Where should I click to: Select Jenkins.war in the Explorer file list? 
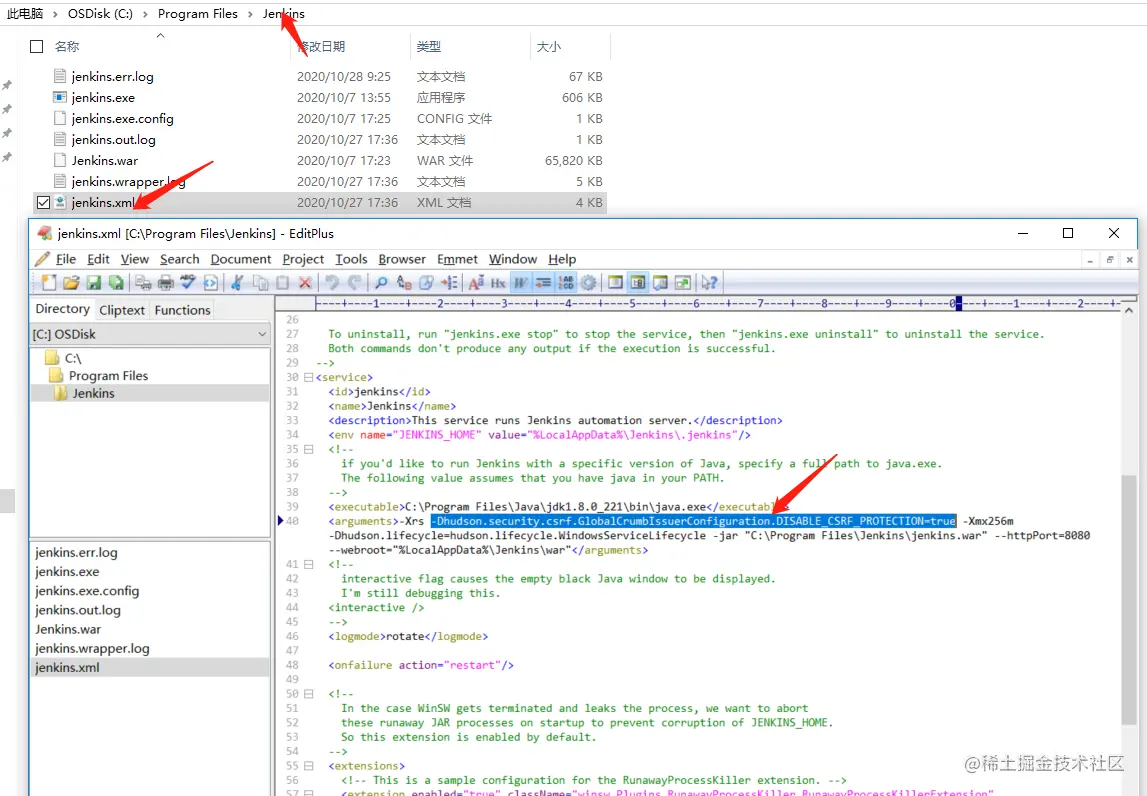coord(105,160)
